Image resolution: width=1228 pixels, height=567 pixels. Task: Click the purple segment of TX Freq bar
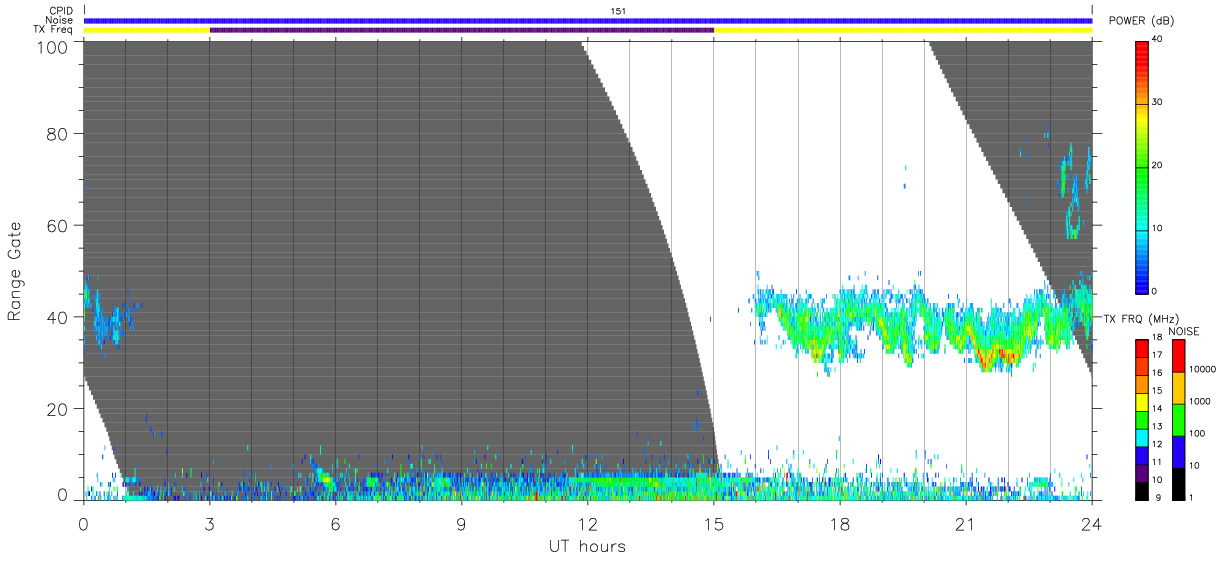(x=462, y=30)
